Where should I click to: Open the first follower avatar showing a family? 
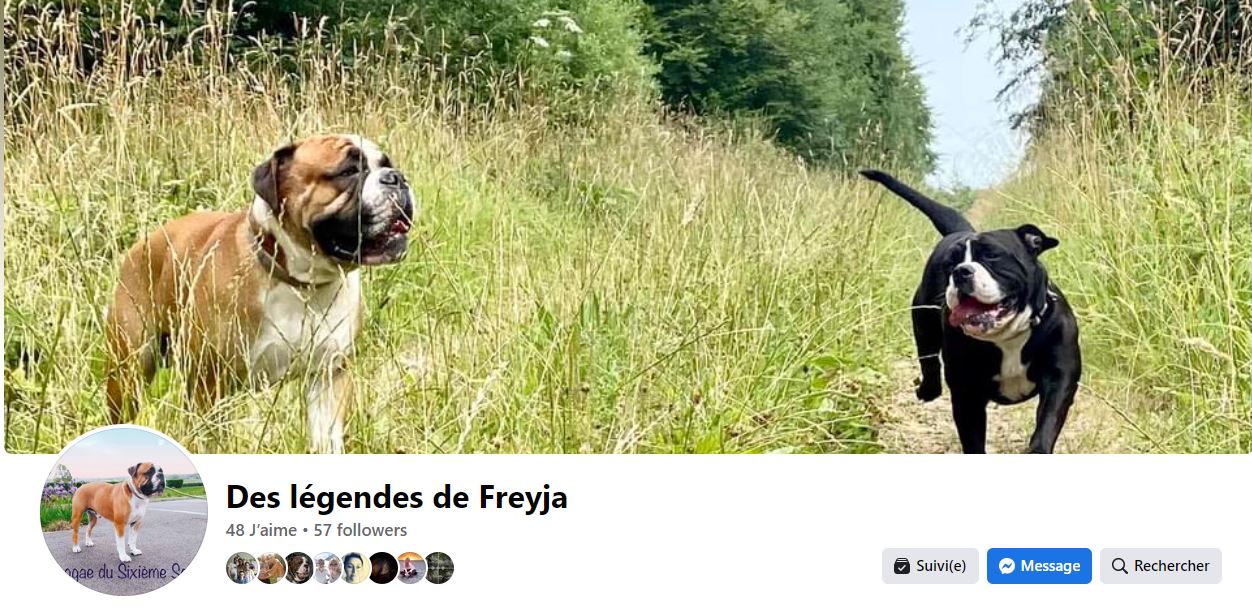click(241, 568)
